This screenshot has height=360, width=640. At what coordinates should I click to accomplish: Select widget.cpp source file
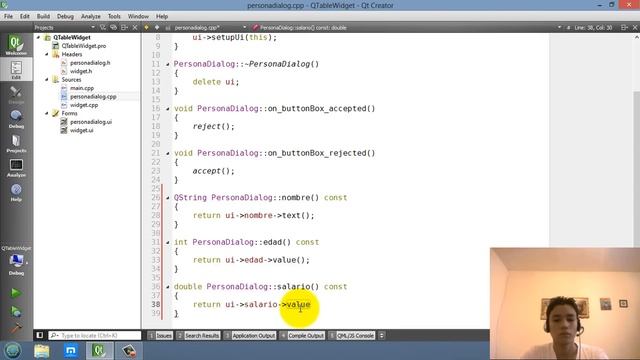[84, 105]
